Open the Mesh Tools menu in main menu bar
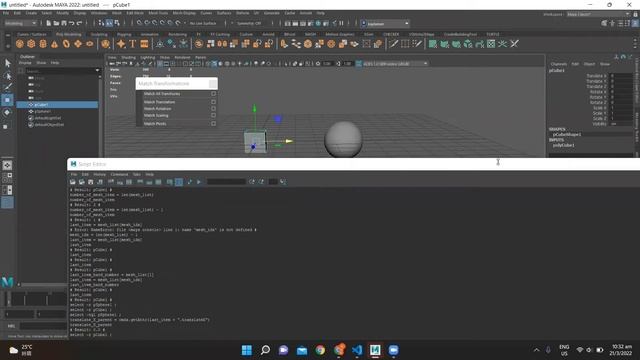 (x=158, y=13)
